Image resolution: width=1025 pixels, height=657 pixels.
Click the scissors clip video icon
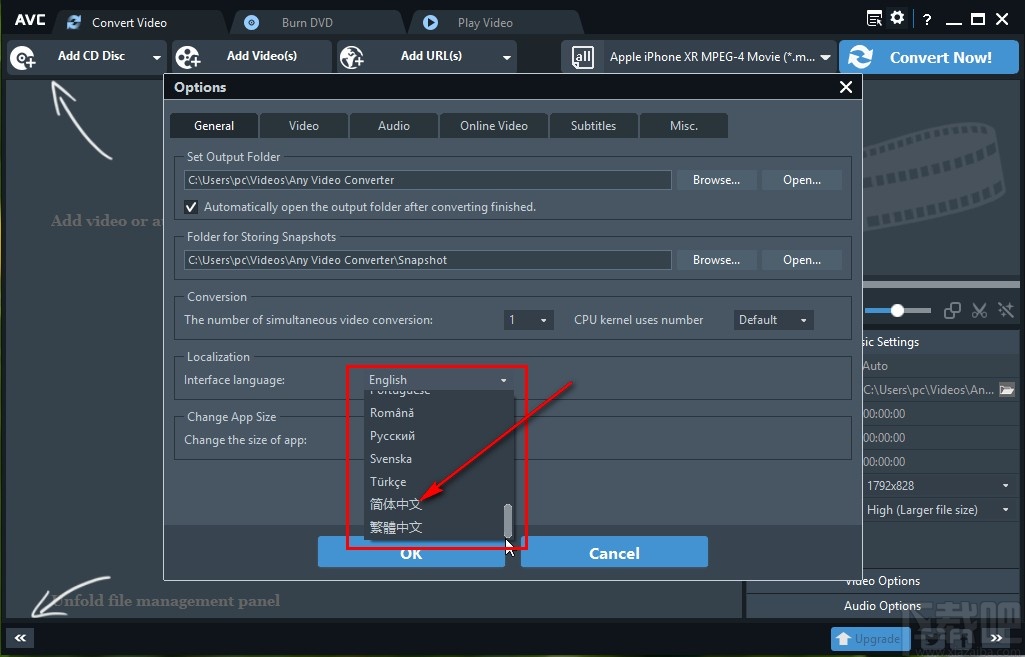pyautogui.click(x=979, y=311)
